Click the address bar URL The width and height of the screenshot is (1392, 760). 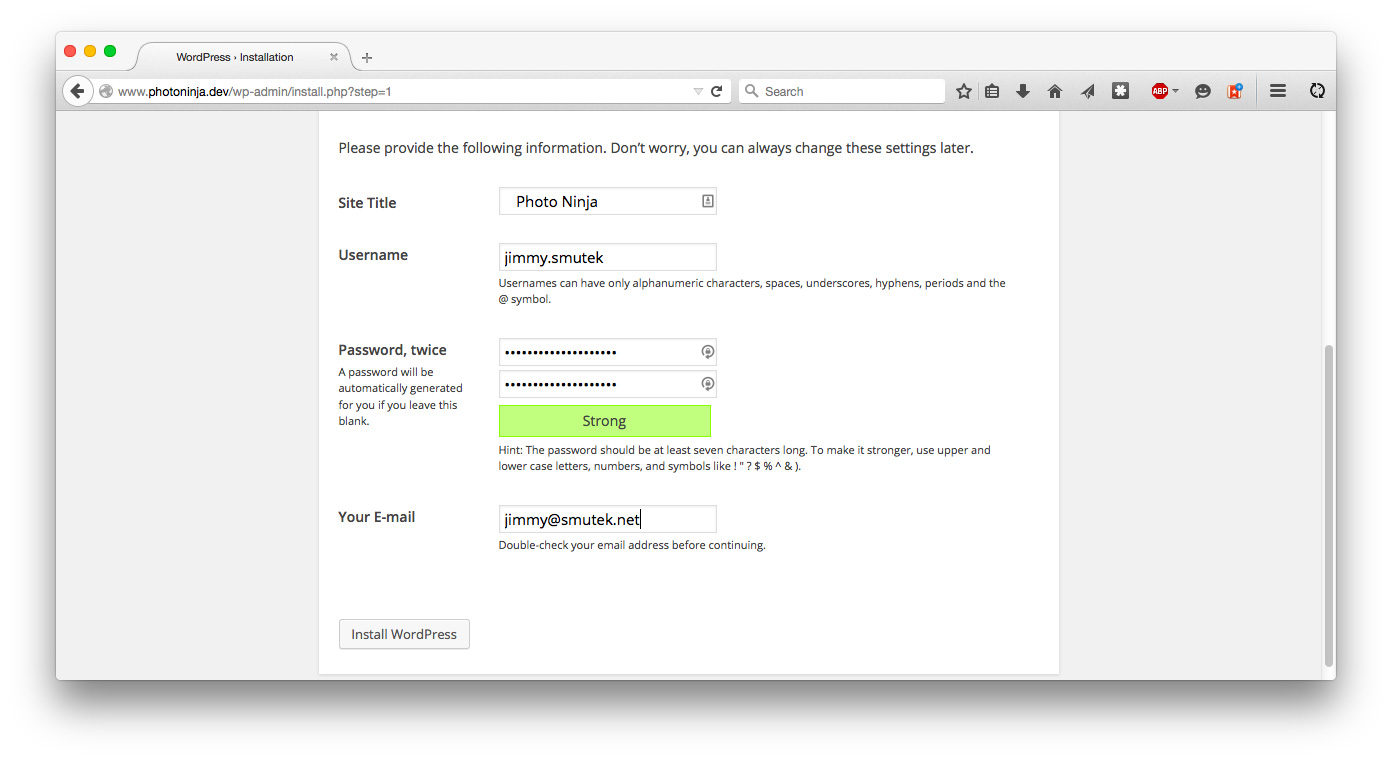(254, 91)
